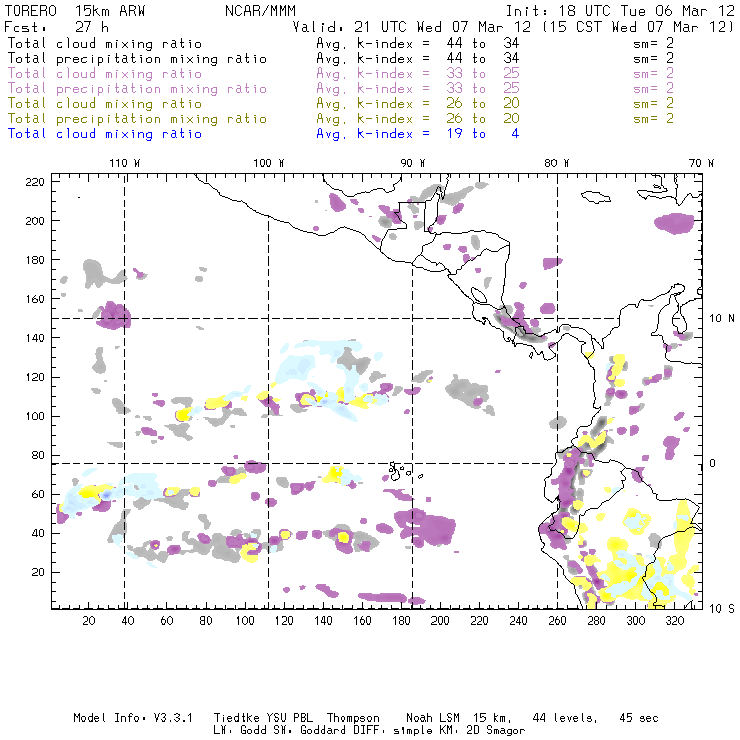This screenshot has width=740, height=740.
Task: Click the '110 W' longitude label
Action: pyautogui.click(x=125, y=163)
